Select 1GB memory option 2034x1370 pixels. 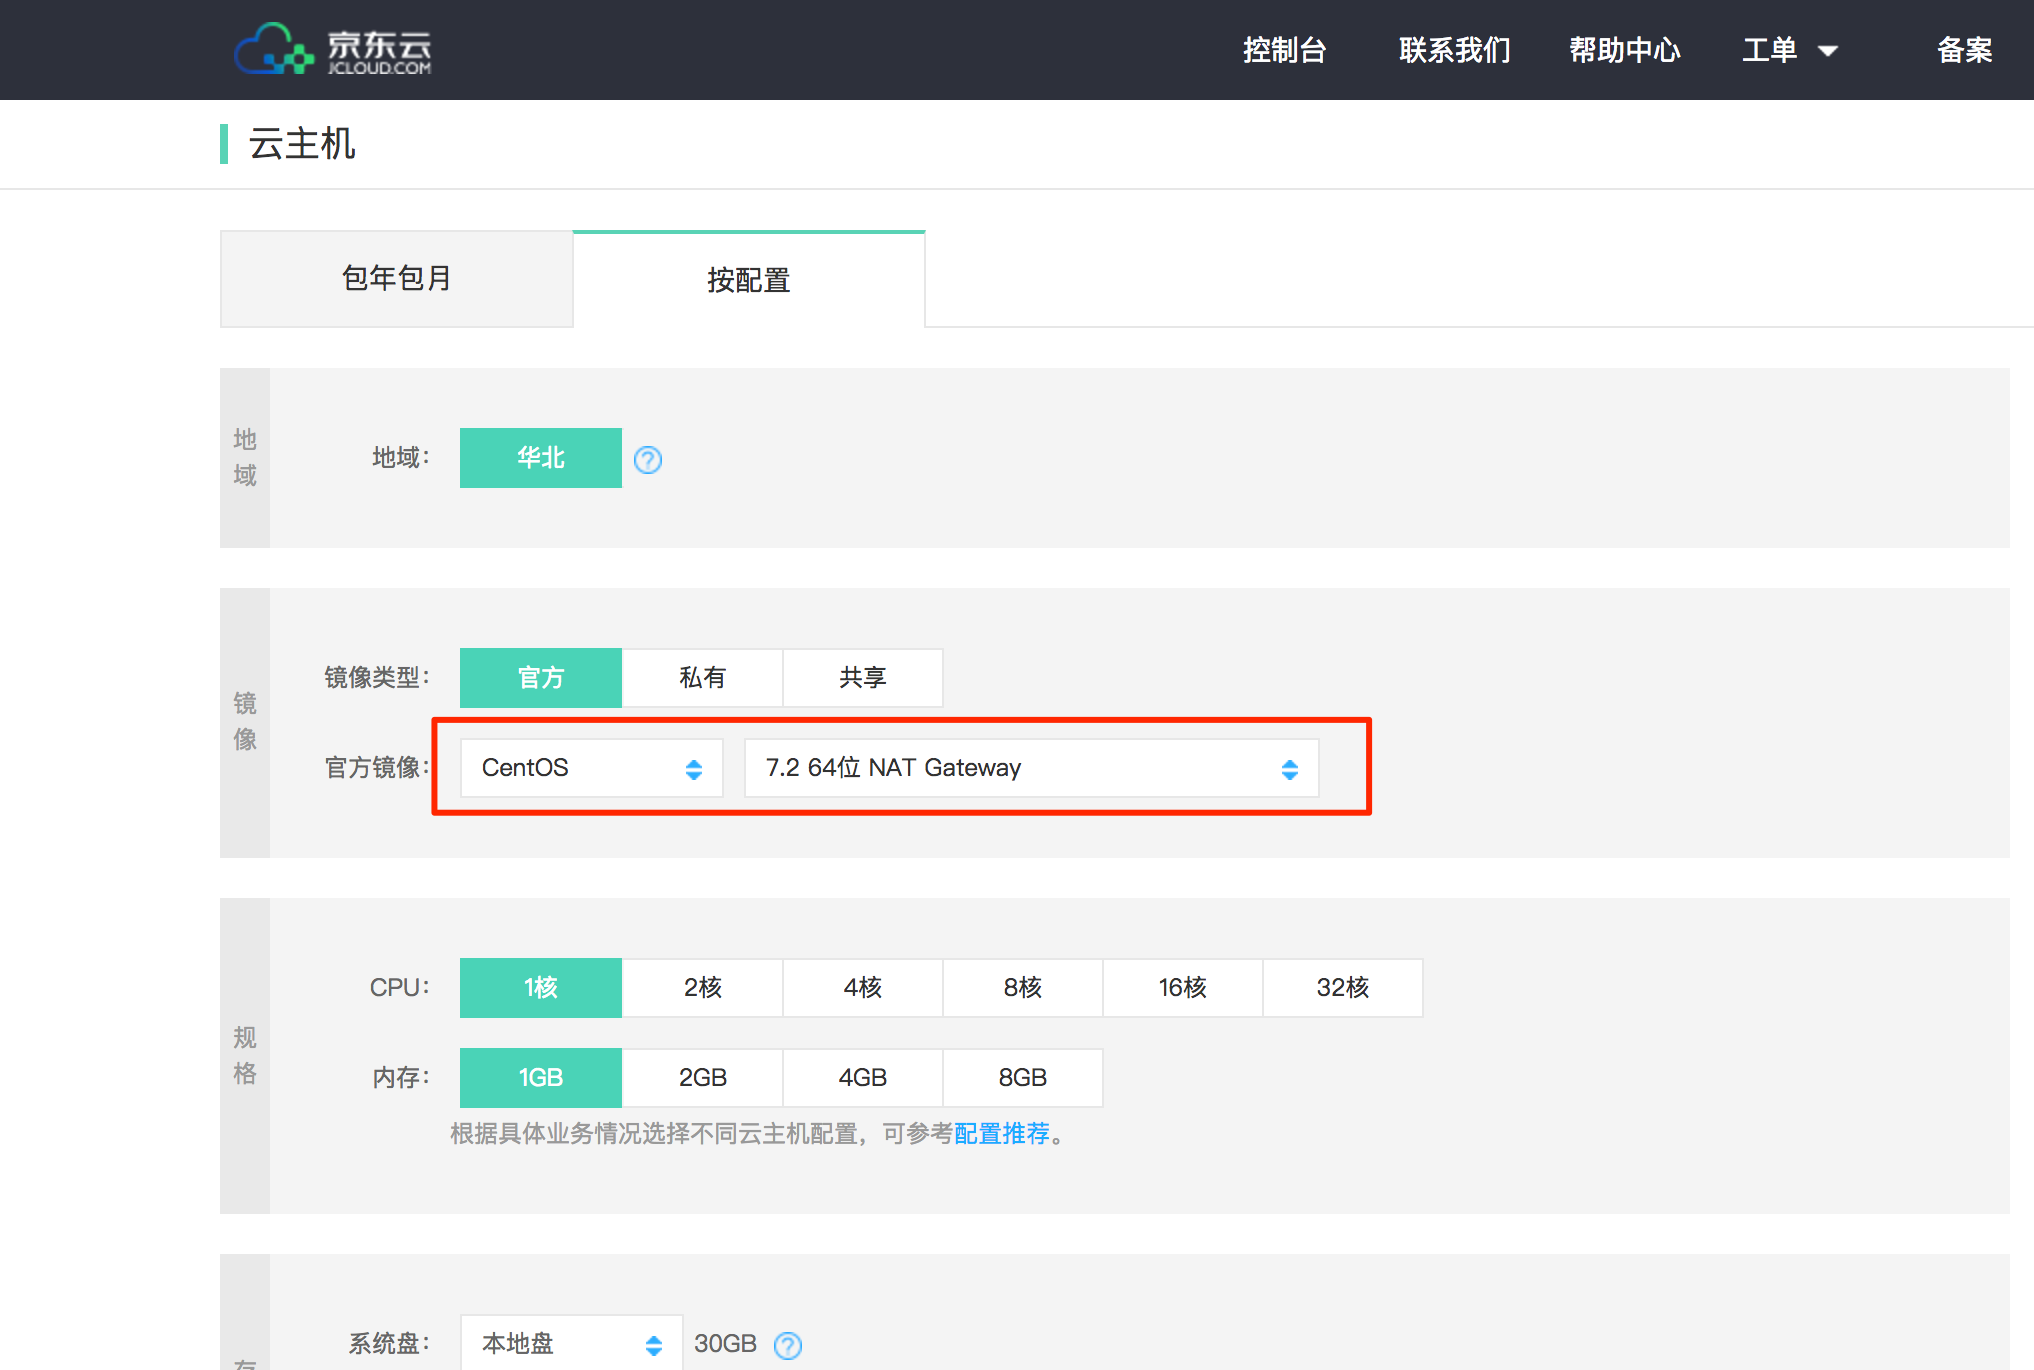click(x=541, y=1078)
